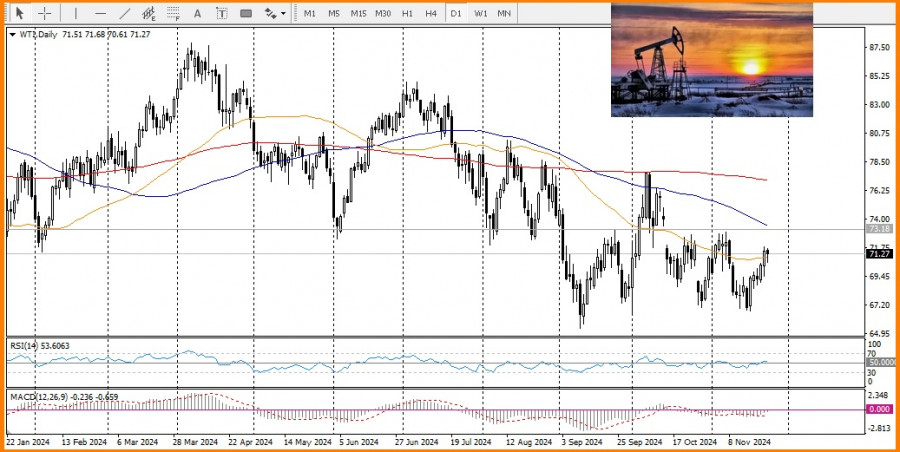Switch to the MN monthly timeframe

(504, 13)
